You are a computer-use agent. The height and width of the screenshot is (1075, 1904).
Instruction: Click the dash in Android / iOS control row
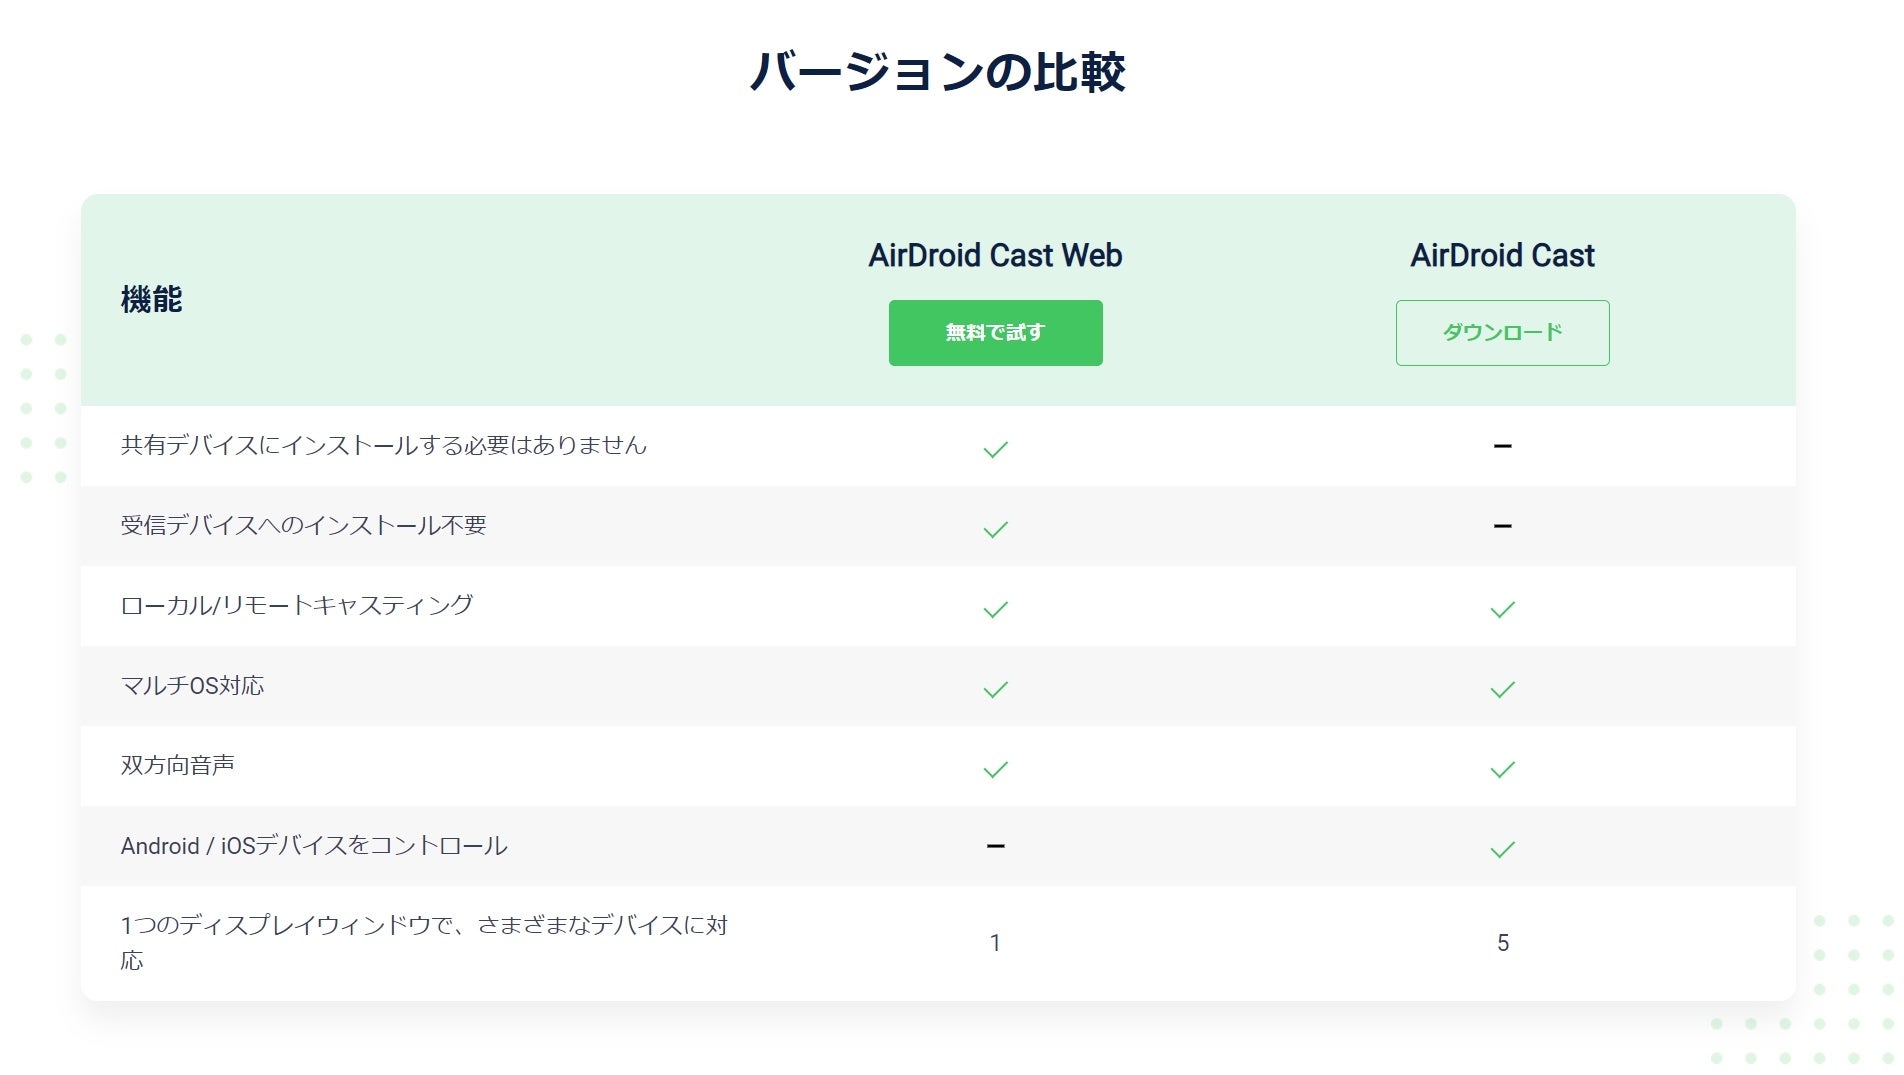[x=995, y=846]
